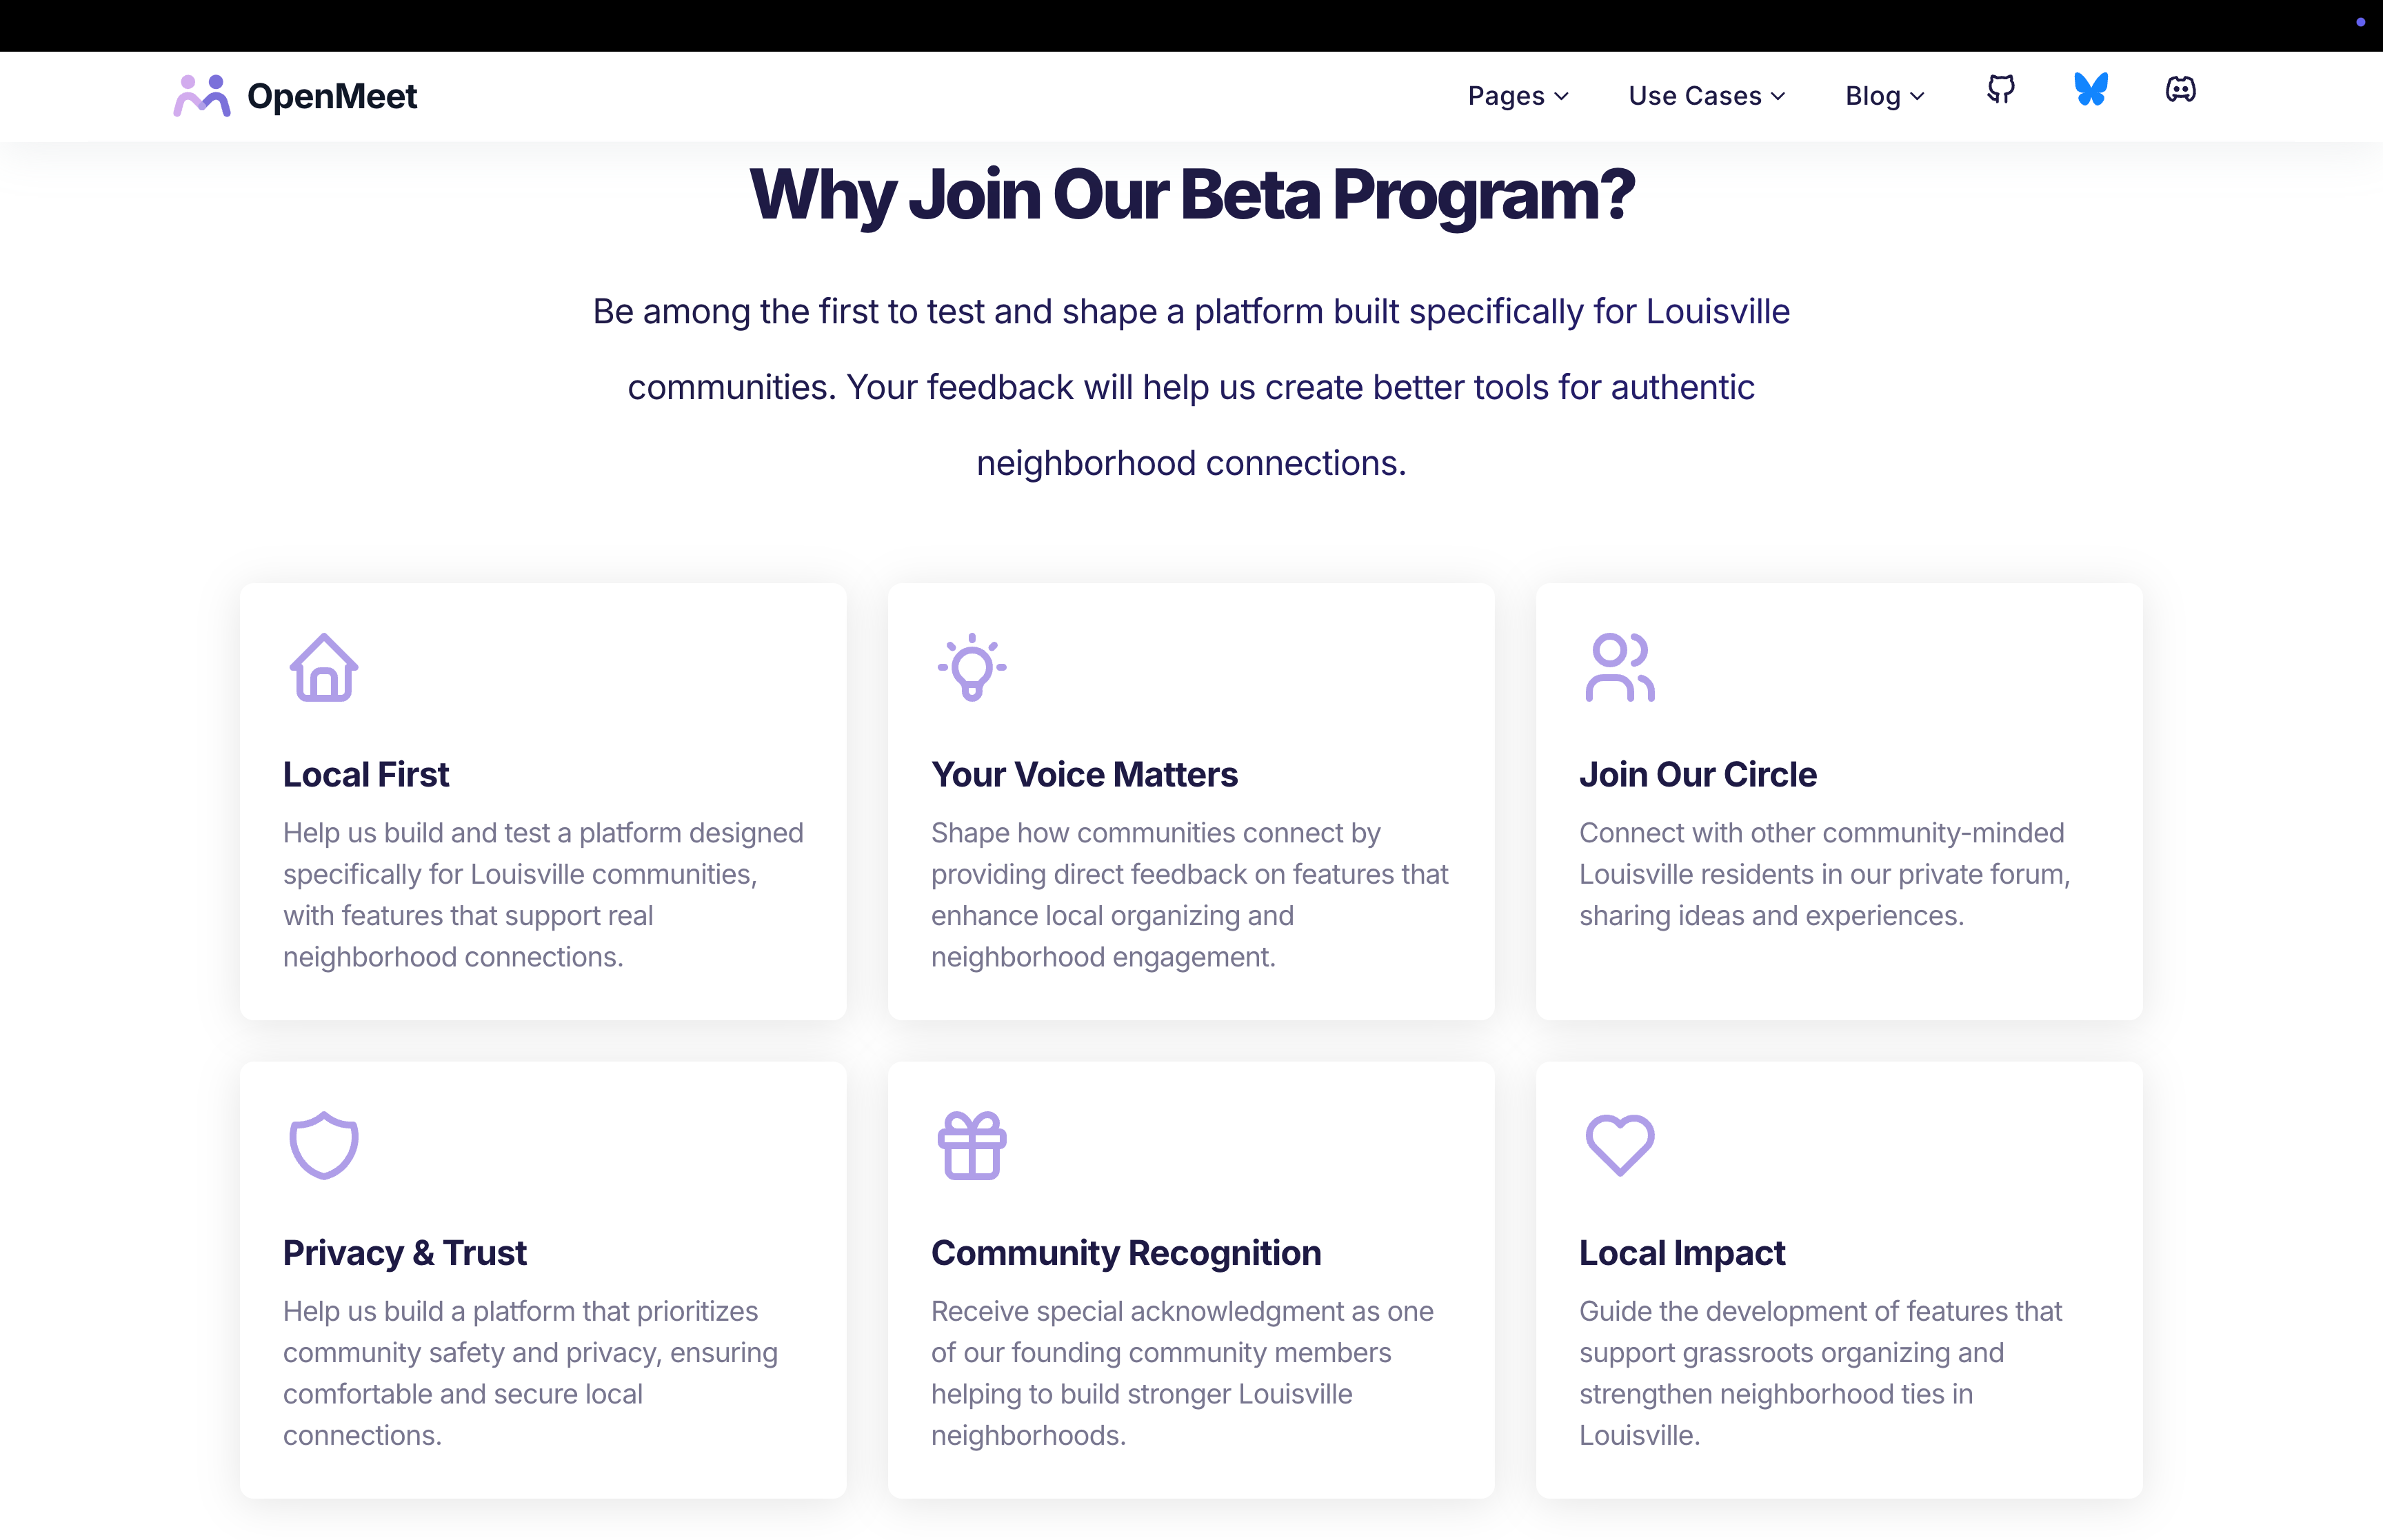Viewport: 2383px width, 1540px height.
Task: Click the lightbulb icon above Your Voice Matters
Action: click(971, 667)
